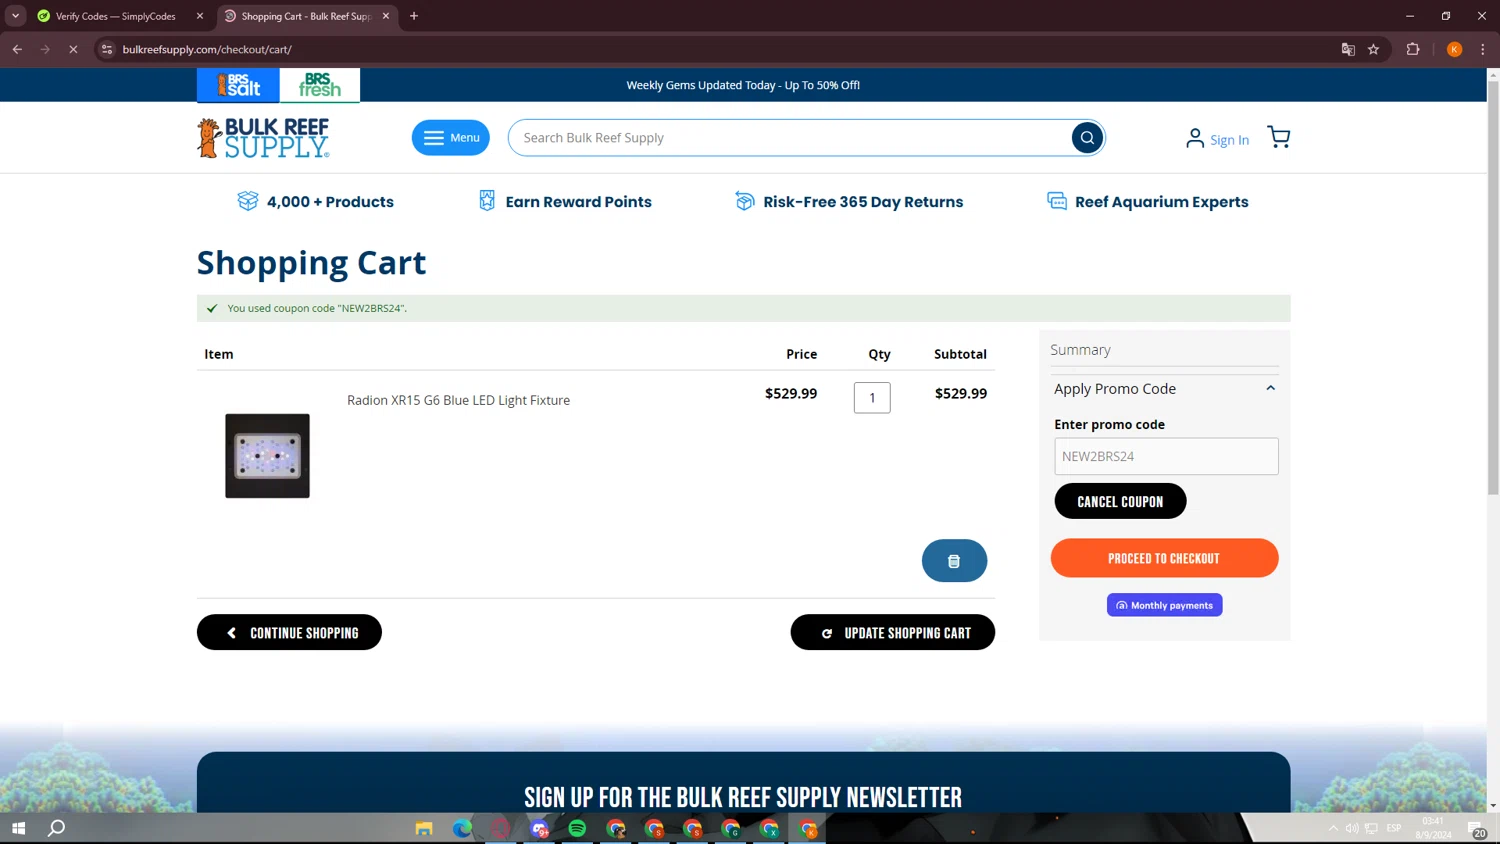
Task: Click the ESP language indicator
Action: pyautogui.click(x=1394, y=828)
